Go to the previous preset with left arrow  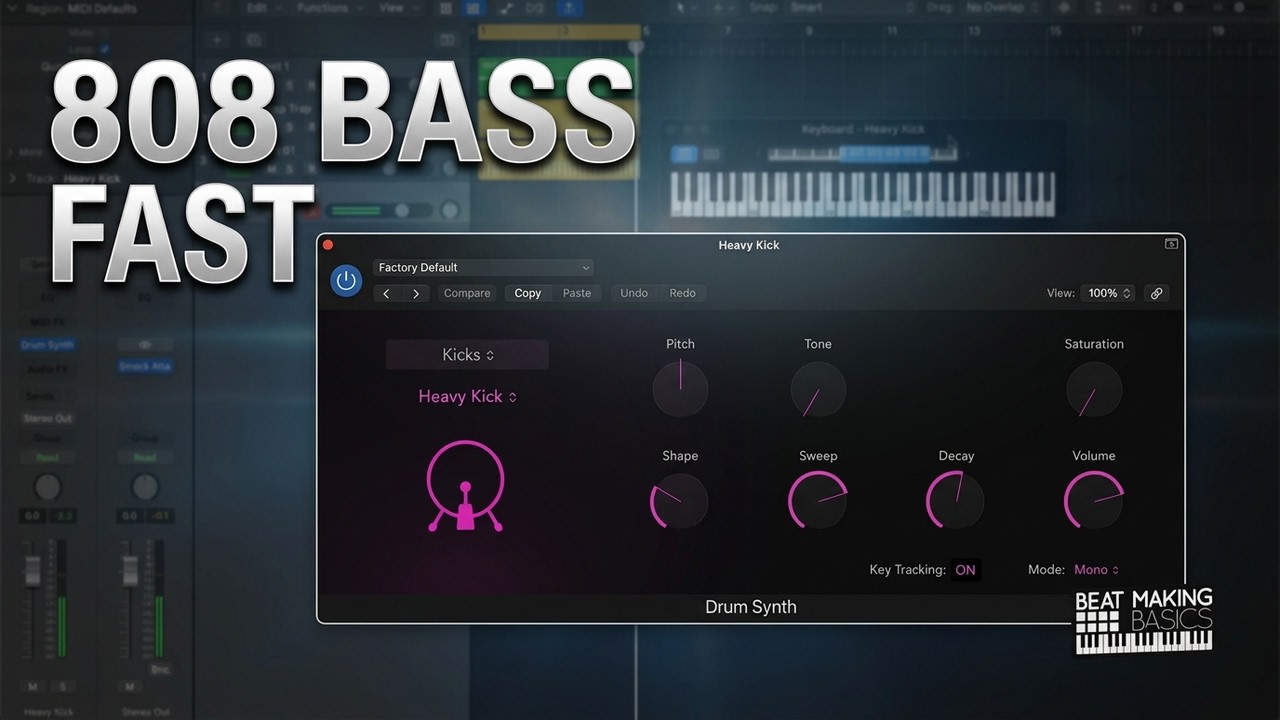coord(386,293)
